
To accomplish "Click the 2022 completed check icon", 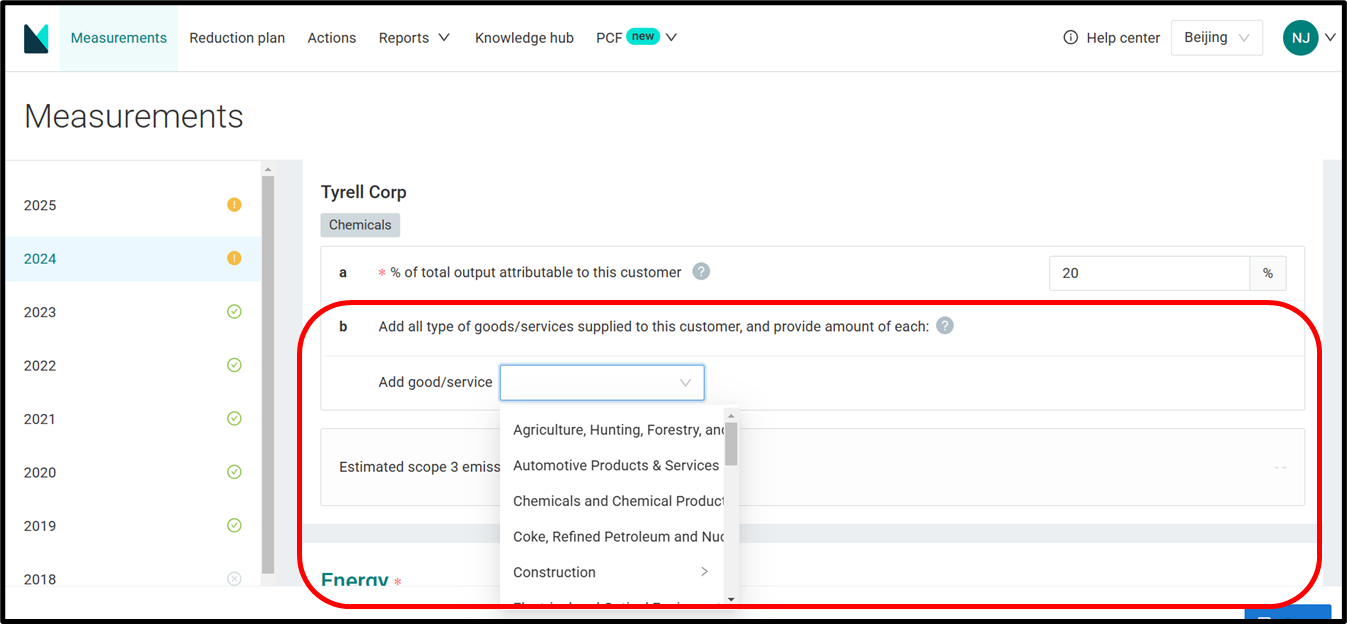I will [234, 365].
